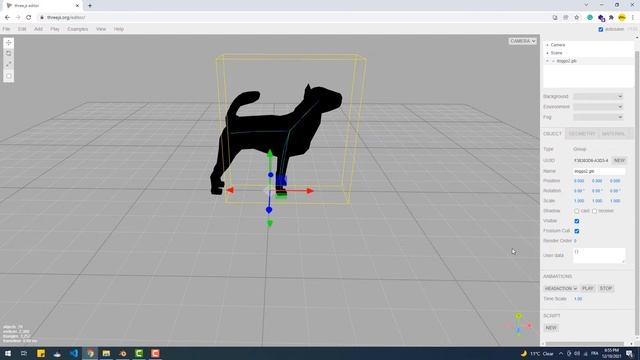Image resolution: width=640 pixels, height=360 pixels.
Task: Click the UUID value field
Action: point(591,160)
